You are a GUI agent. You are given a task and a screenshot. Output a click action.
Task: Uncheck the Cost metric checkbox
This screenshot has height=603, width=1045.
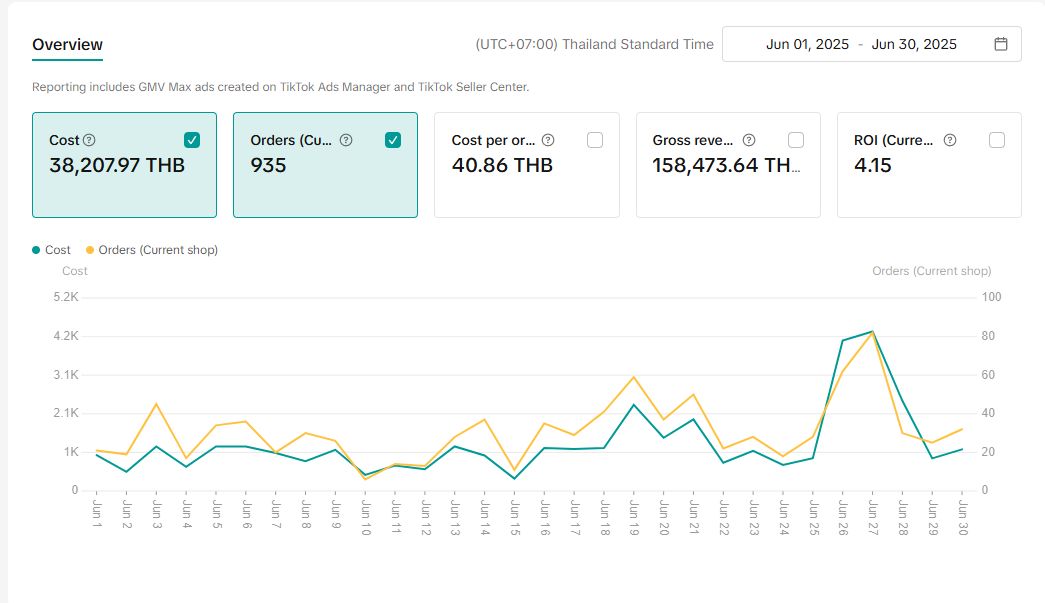point(192,140)
